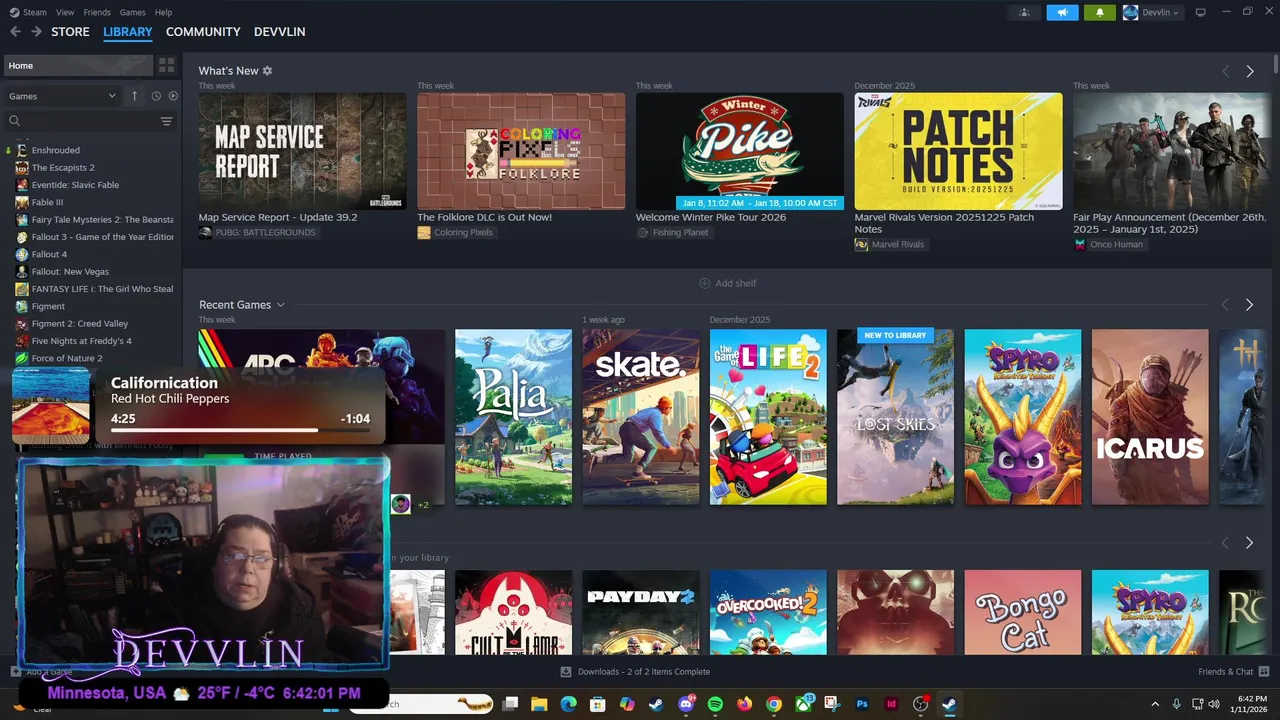Seek in Californication progress bar

240,431
